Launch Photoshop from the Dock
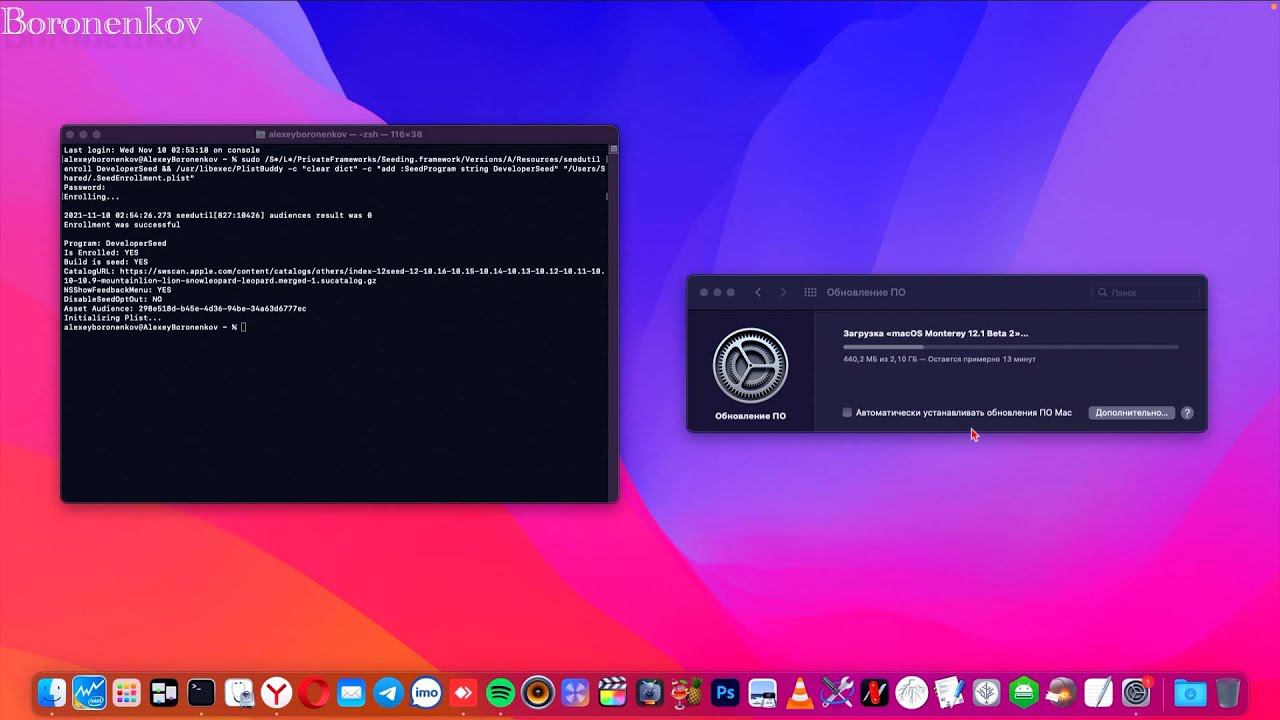 pyautogui.click(x=724, y=692)
